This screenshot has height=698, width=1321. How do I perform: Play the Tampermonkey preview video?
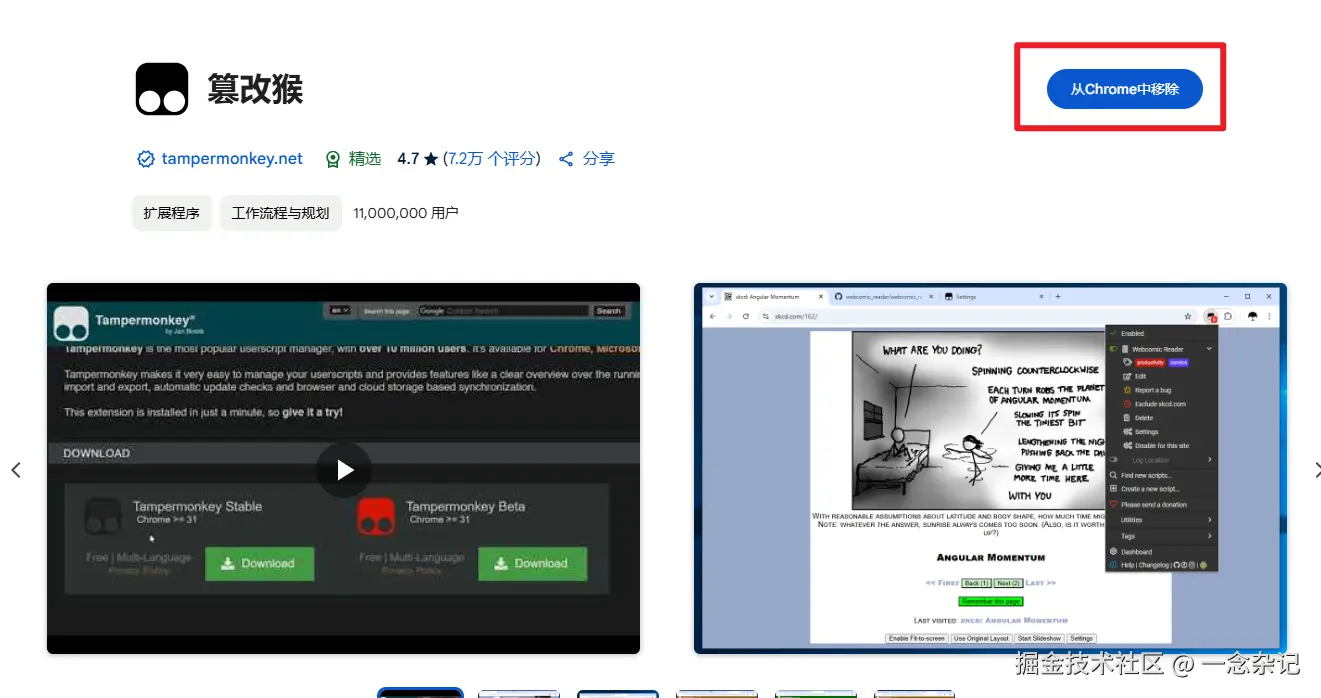coord(344,469)
